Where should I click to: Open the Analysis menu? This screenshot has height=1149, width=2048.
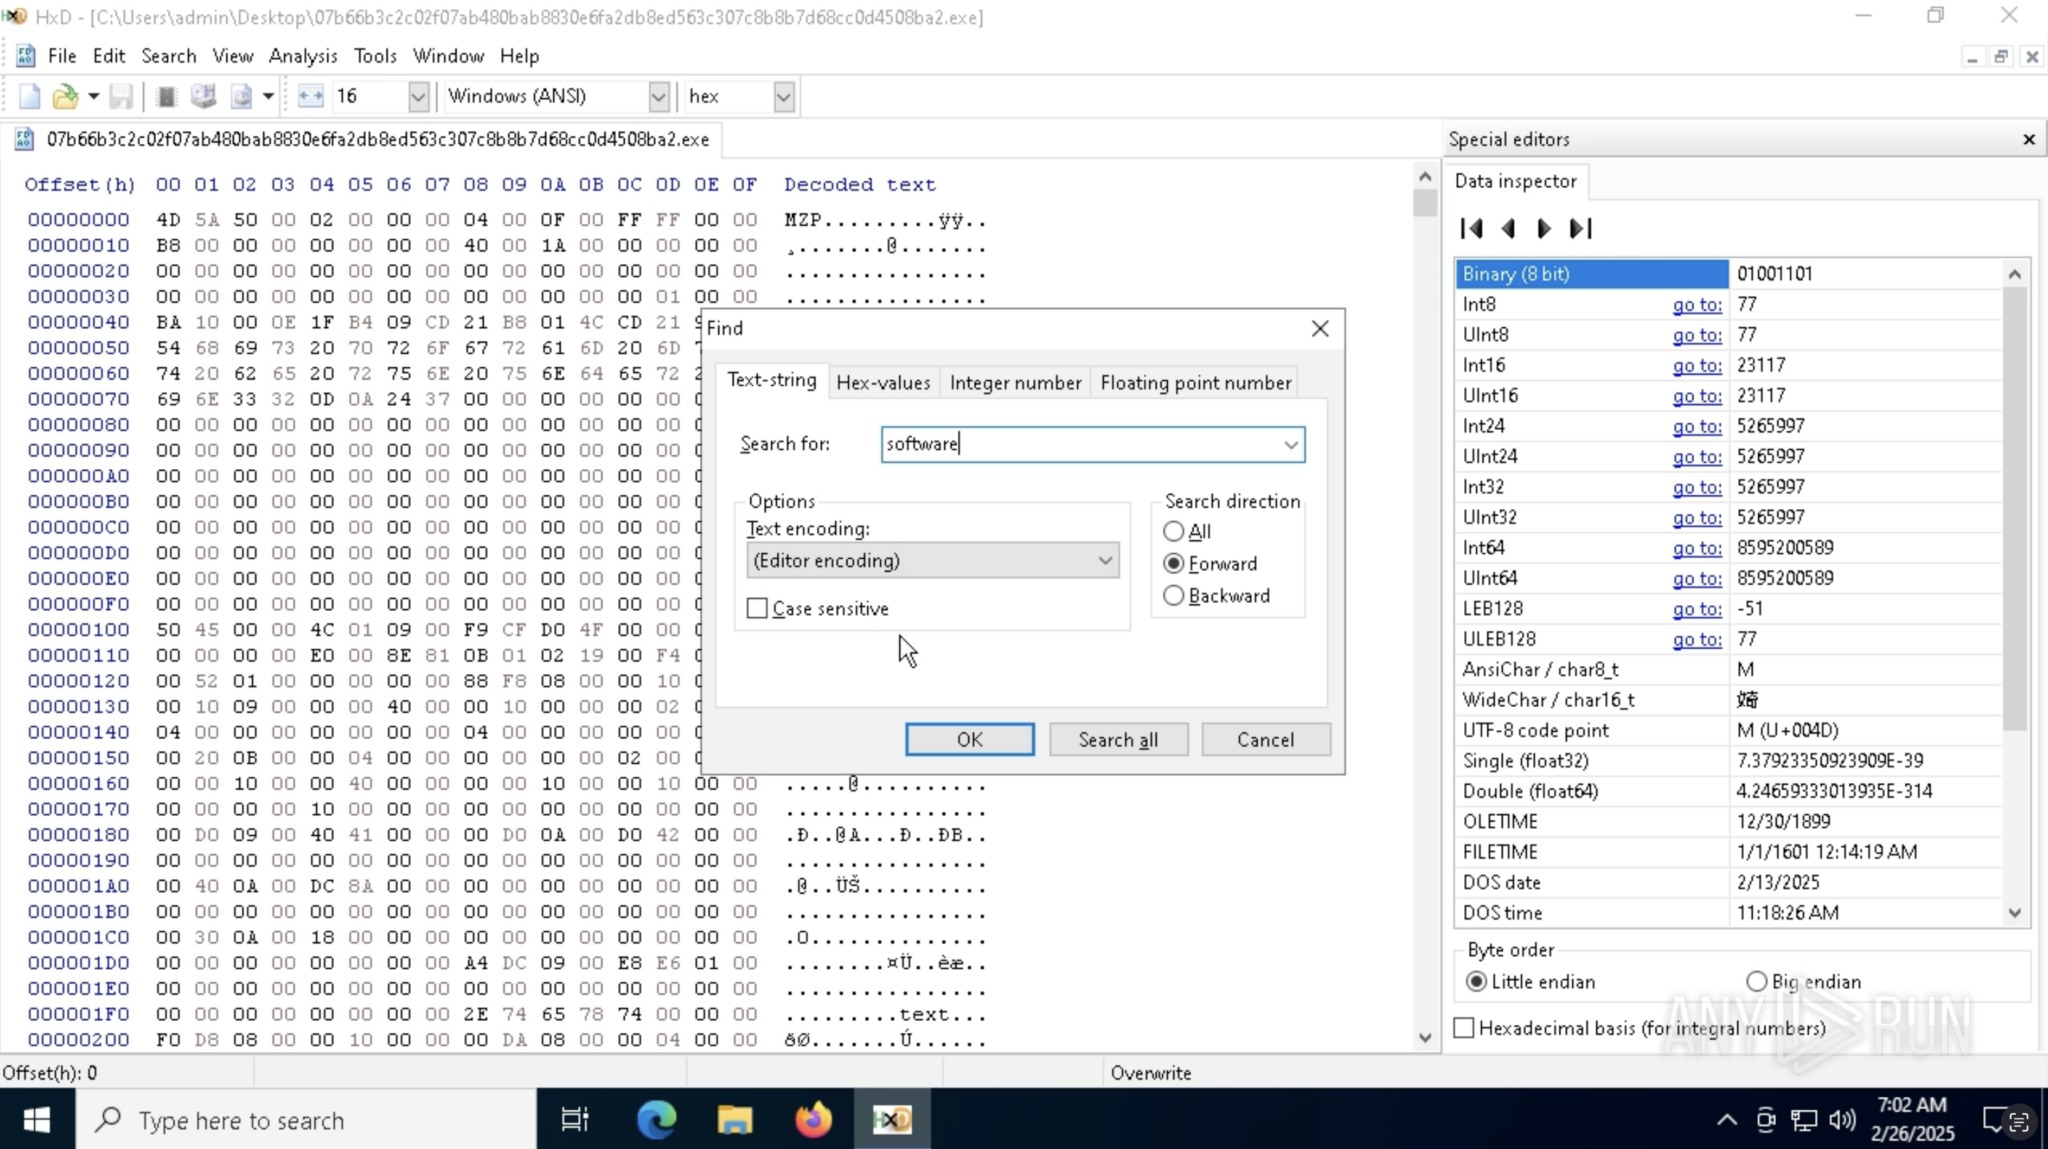(x=303, y=56)
